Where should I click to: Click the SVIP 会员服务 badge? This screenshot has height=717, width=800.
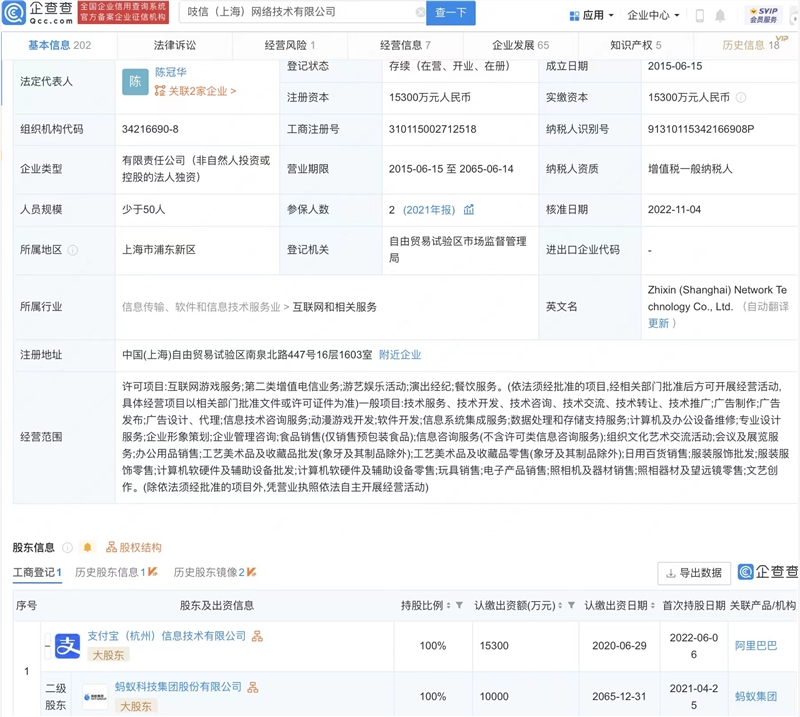click(764, 15)
